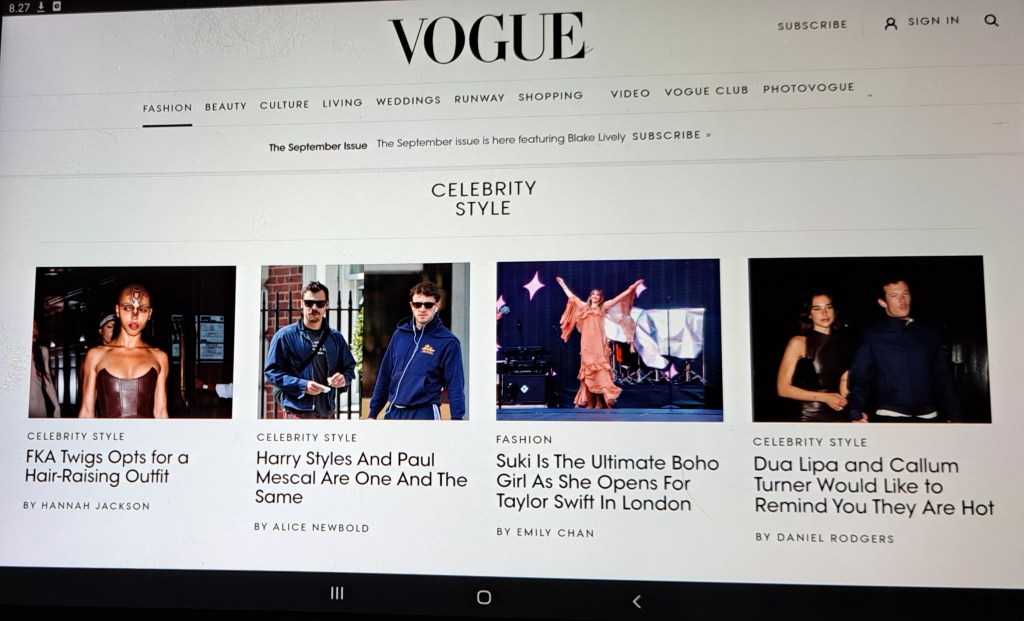Click Sign In text link

coord(933,21)
